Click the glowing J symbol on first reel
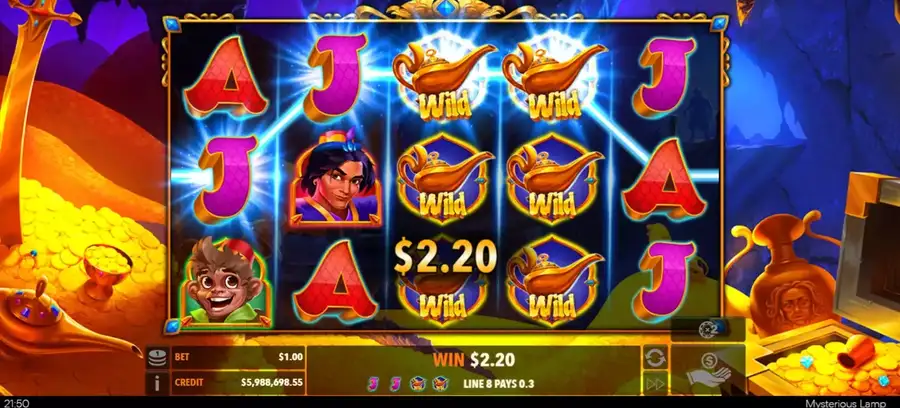The width and height of the screenshot is (900, 408). pos(225,179)
